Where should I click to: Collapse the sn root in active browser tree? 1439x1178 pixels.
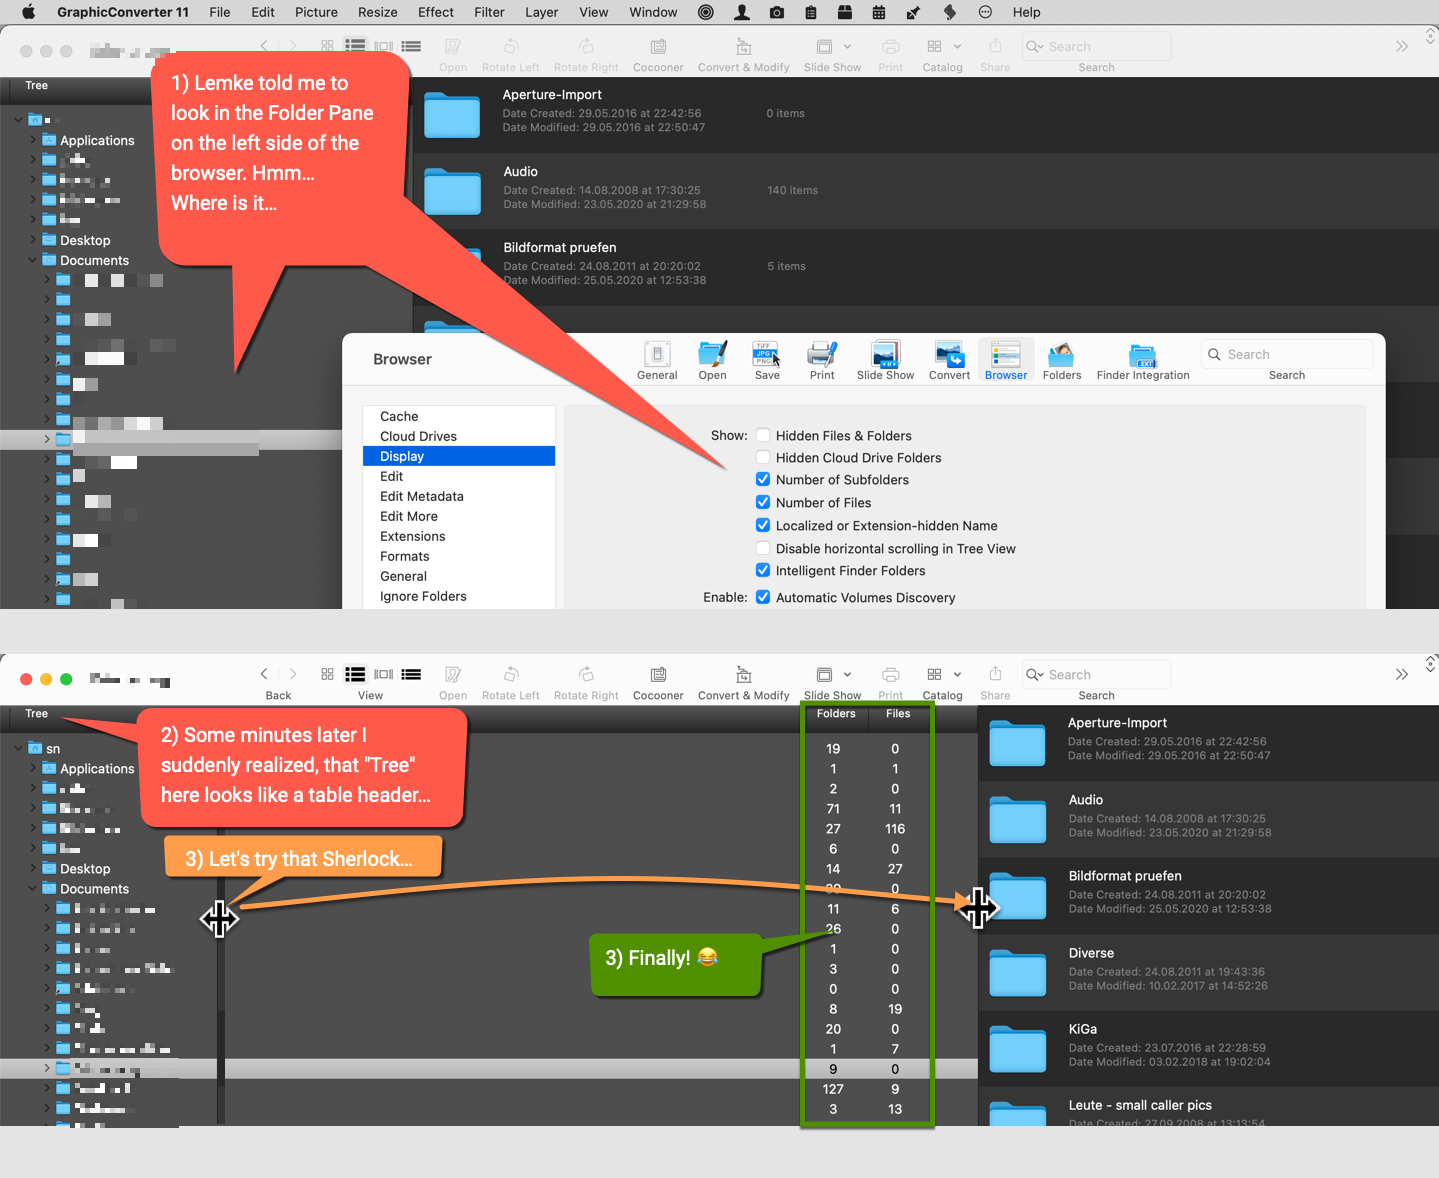(18, 748)
